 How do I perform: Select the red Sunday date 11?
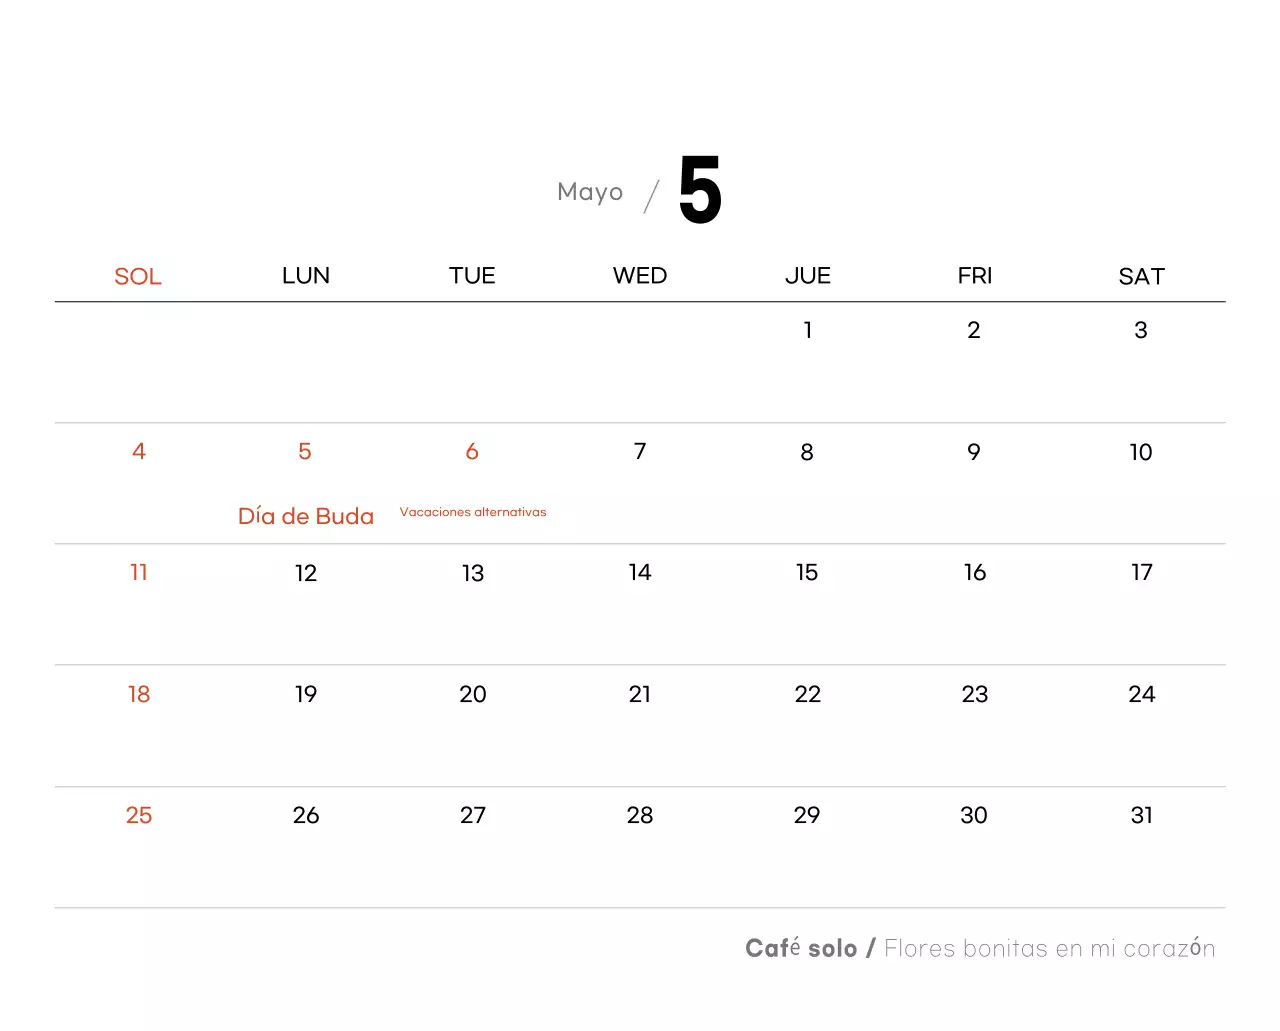(139, 573)
